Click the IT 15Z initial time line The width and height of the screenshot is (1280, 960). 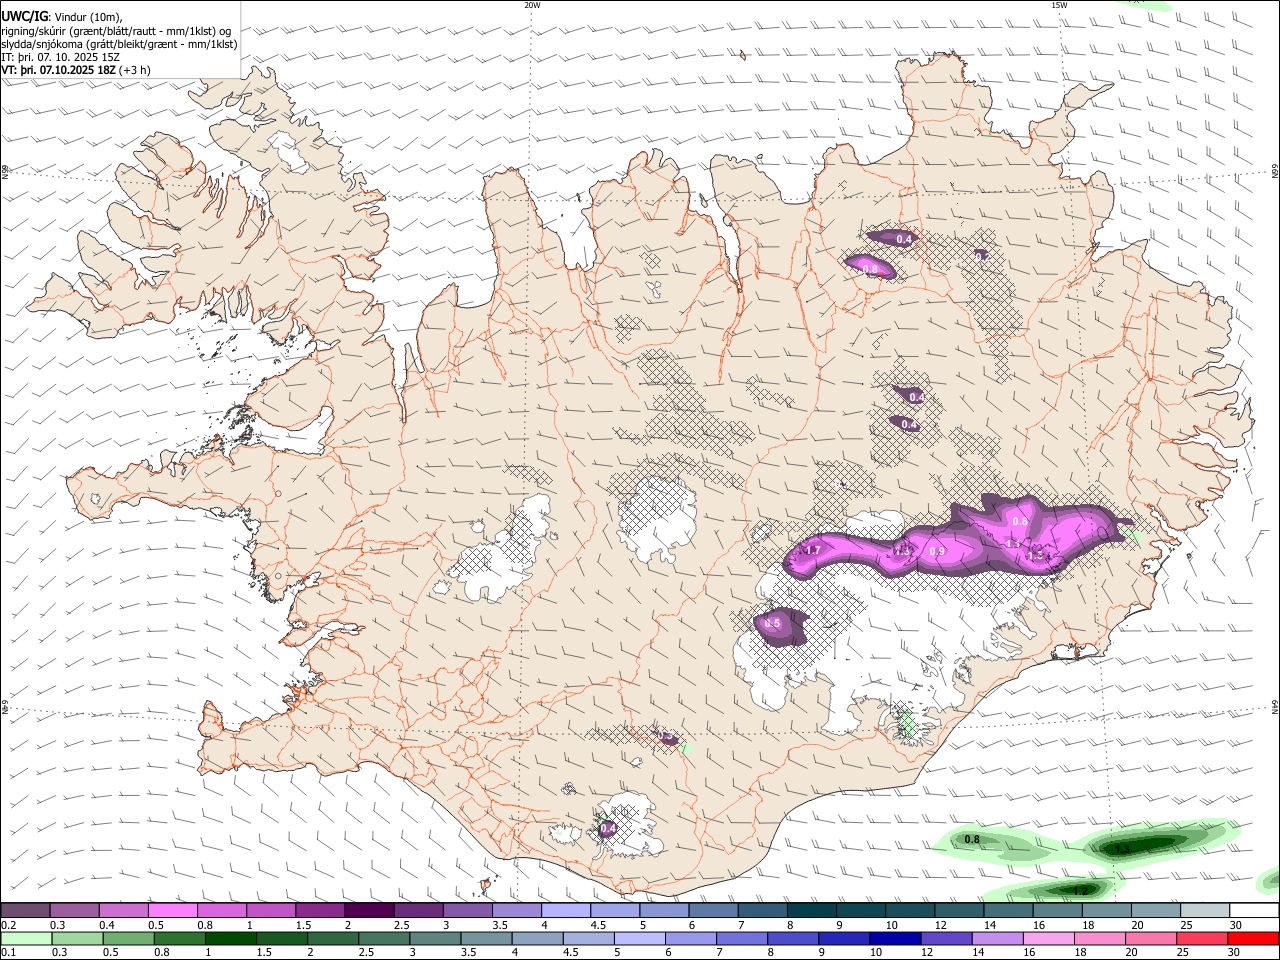click(61, 57)
